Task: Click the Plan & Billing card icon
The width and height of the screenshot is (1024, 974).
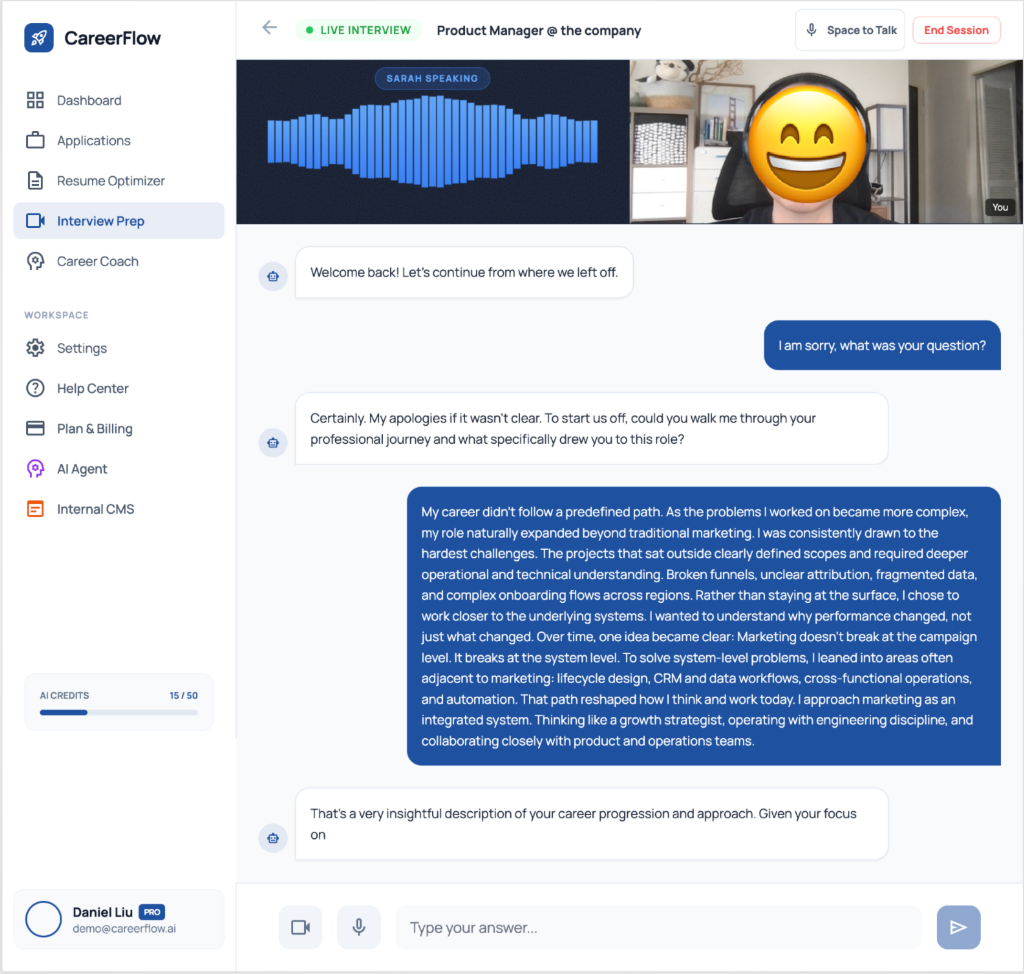Action: 36,428
